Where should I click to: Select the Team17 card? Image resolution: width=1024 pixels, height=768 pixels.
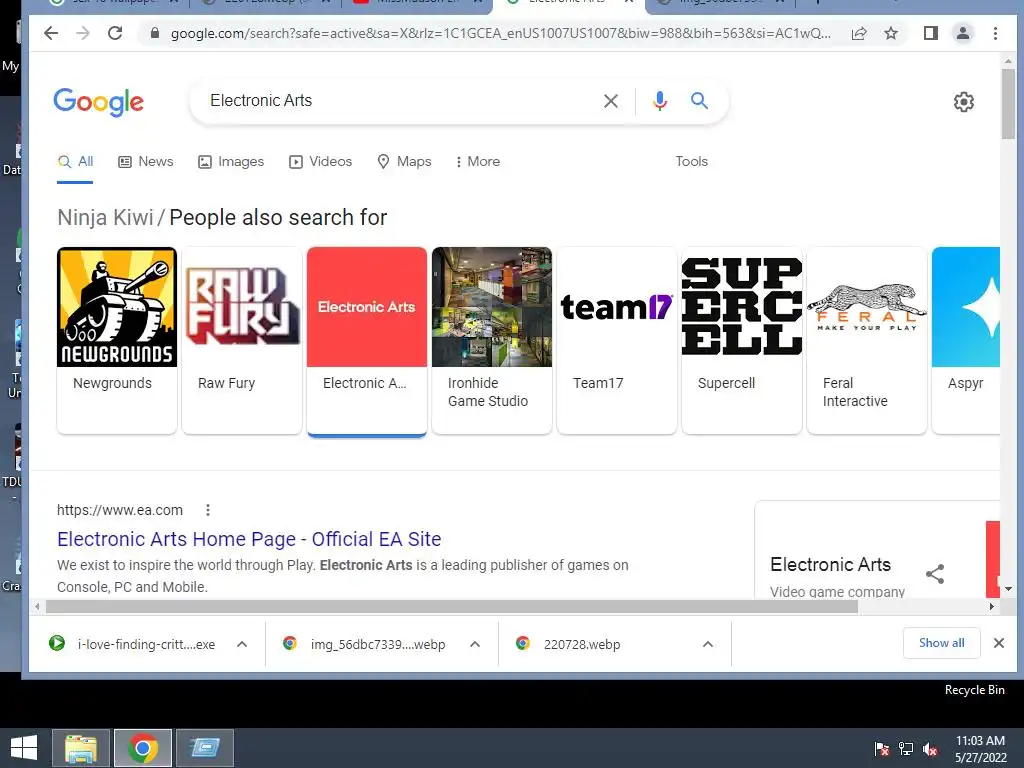[616, 340]
